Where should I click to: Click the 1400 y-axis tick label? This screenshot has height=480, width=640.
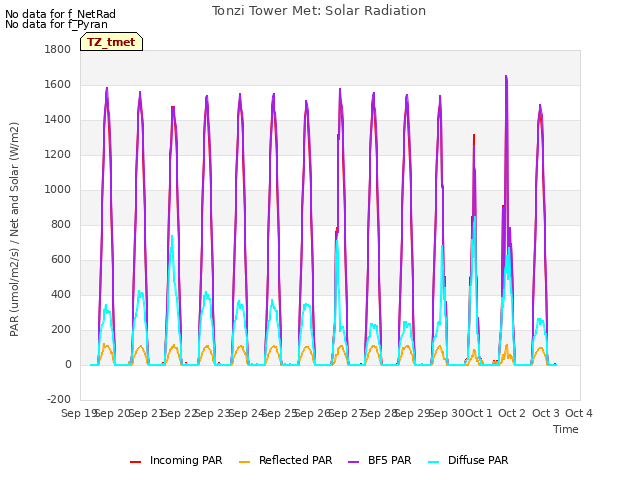click(58, 120)
